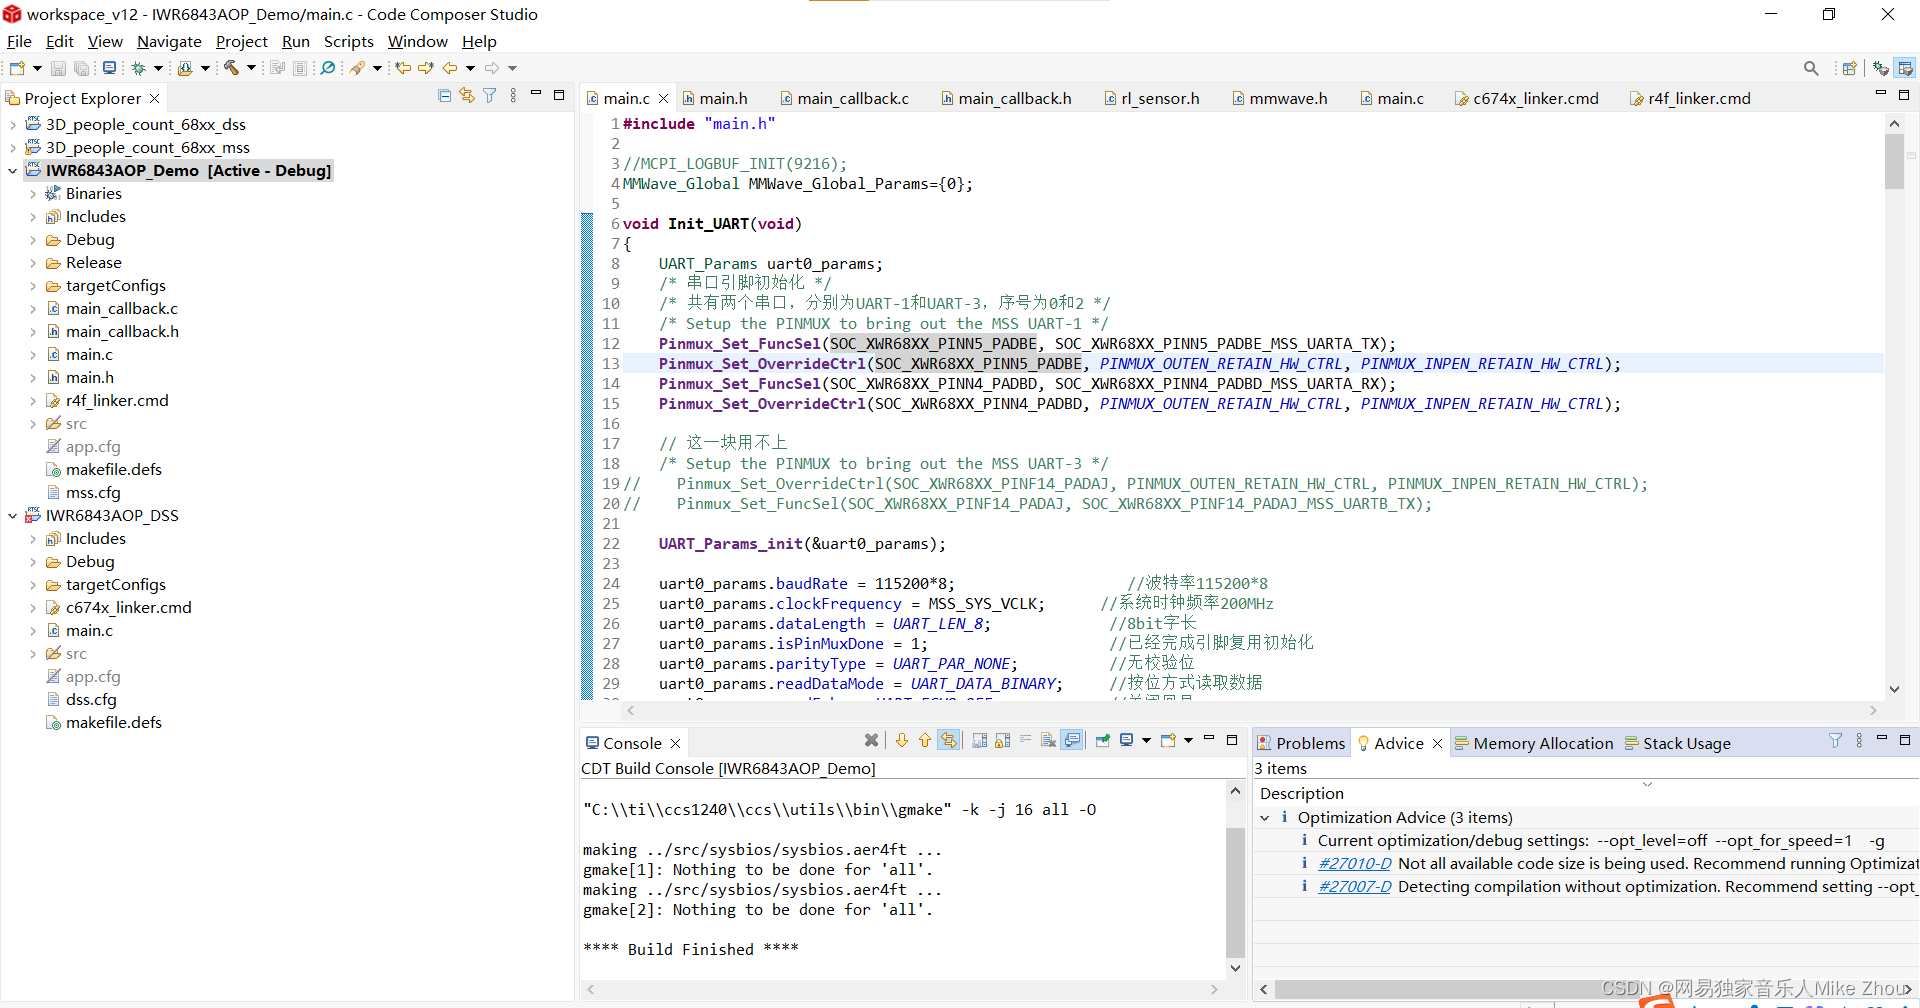Pin the Console view

tap(1102, 742)
